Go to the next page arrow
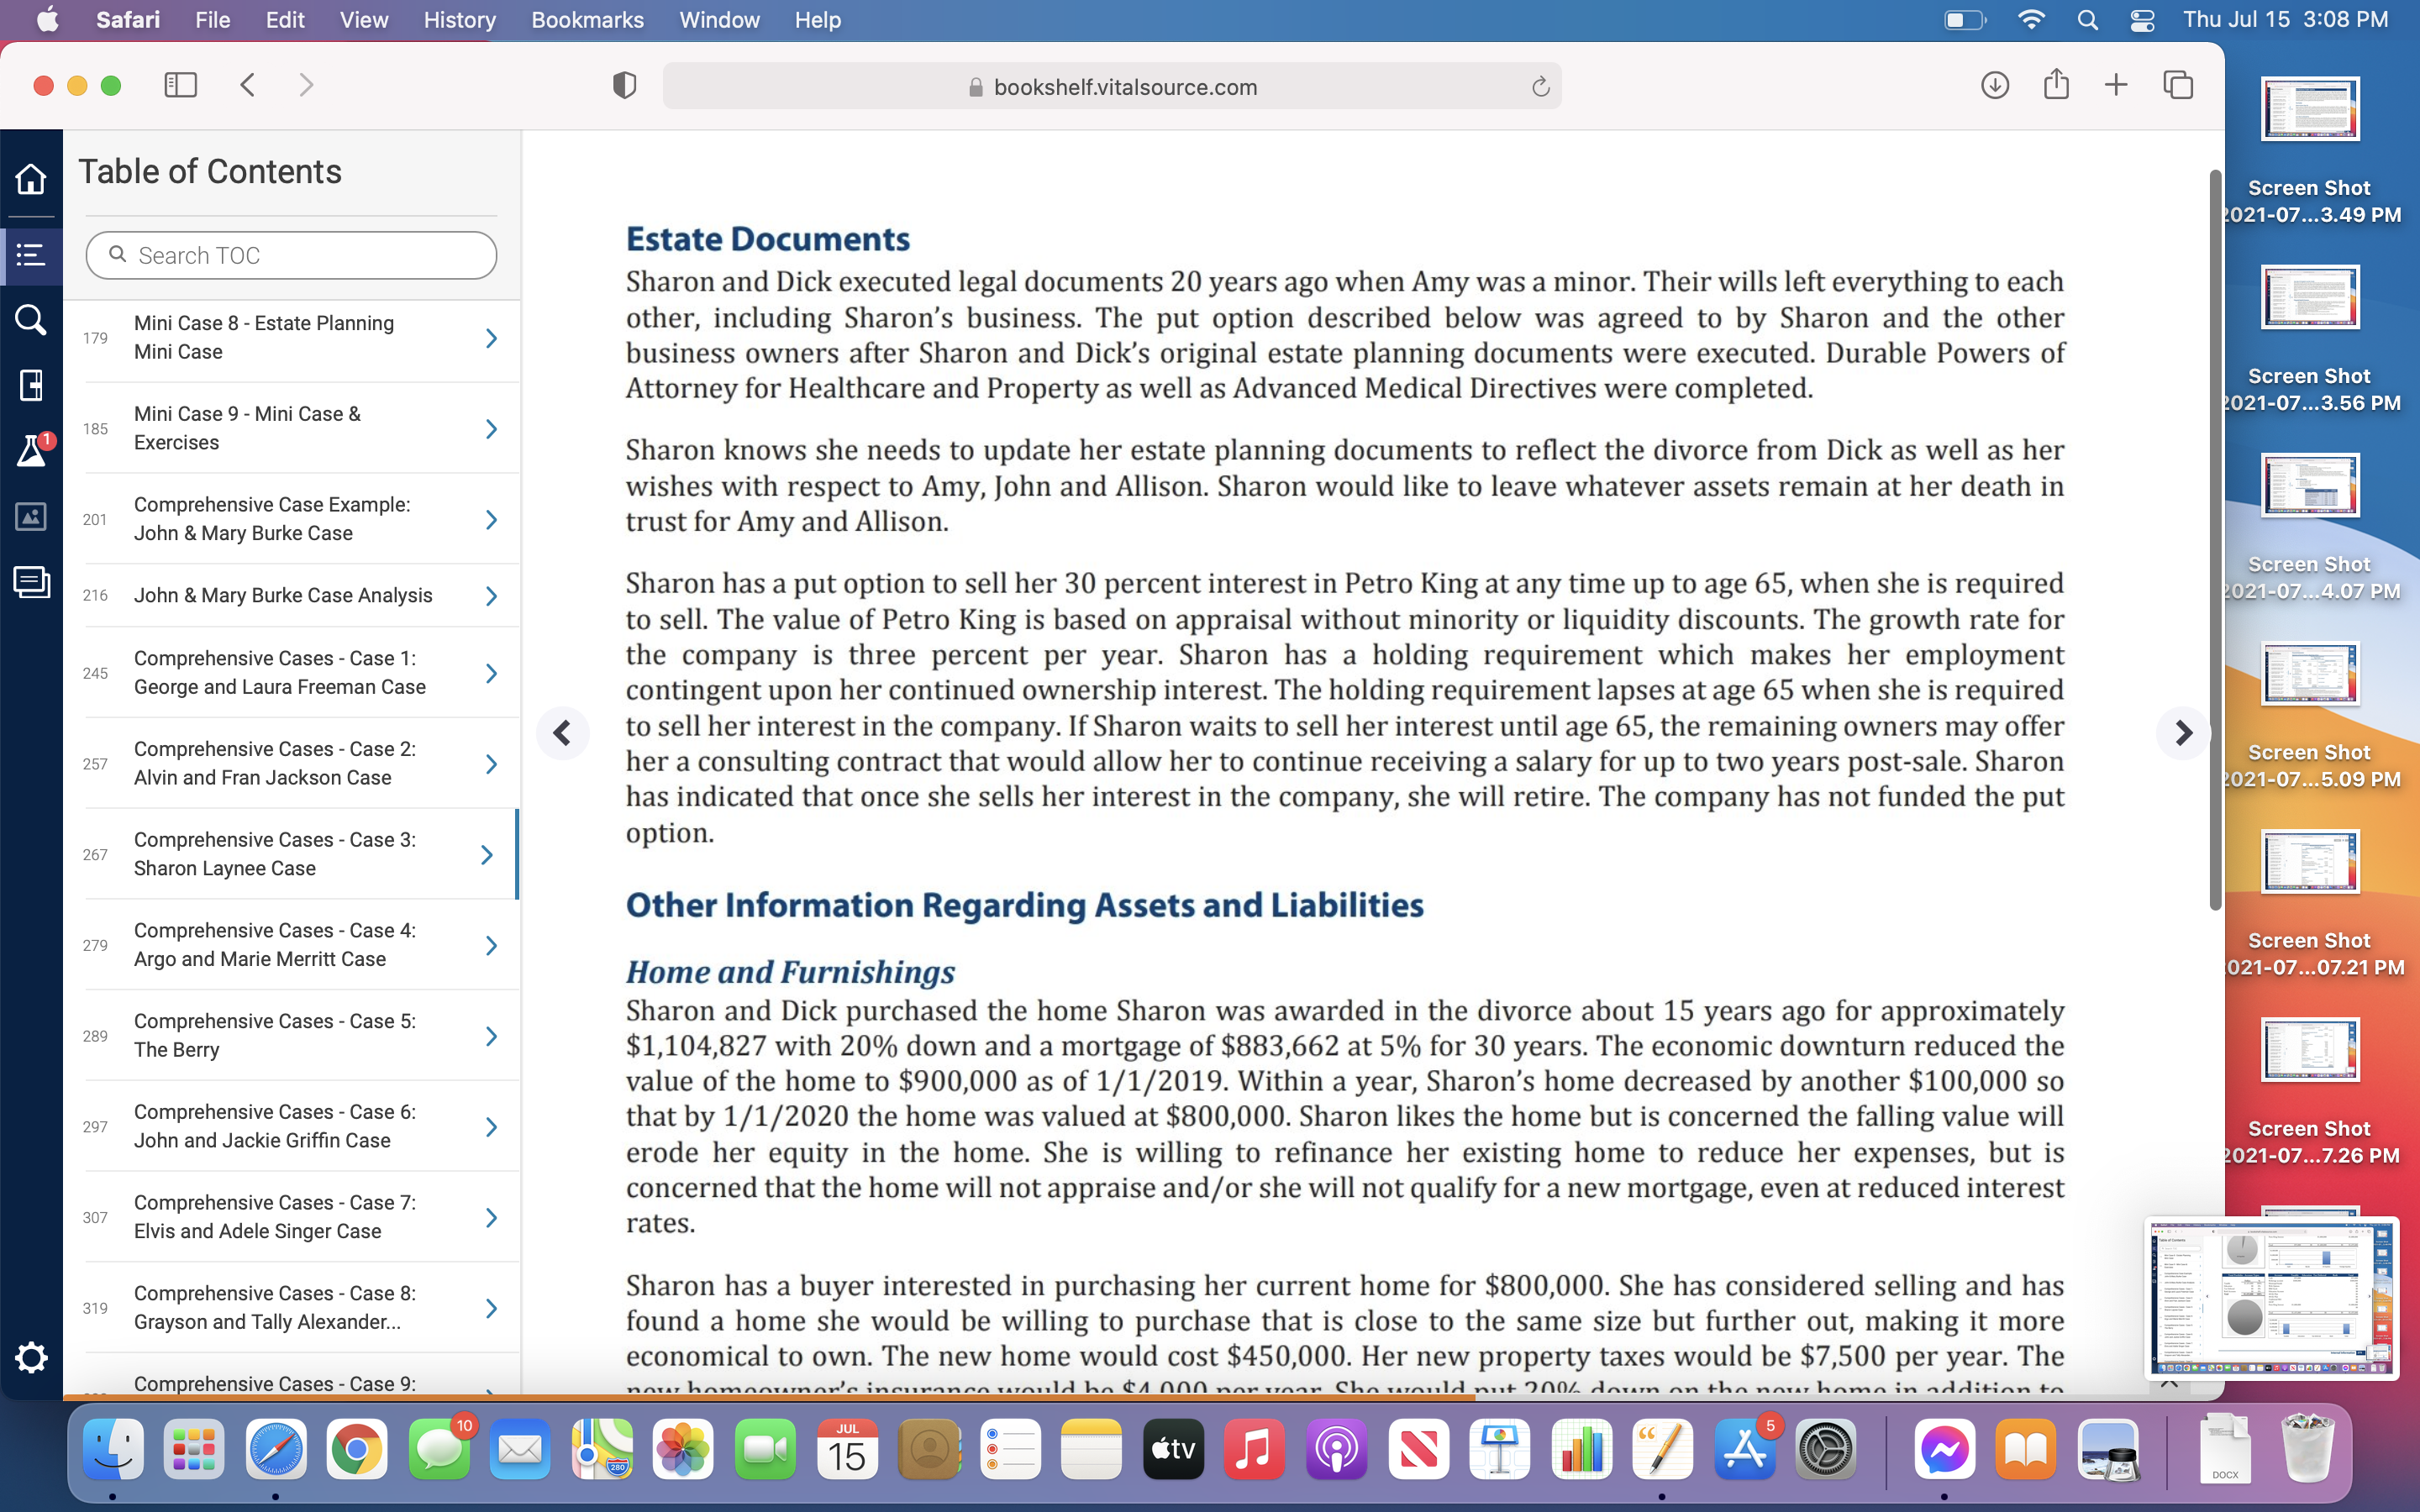This screenshot has height=1512, width=2420. 2183,733
